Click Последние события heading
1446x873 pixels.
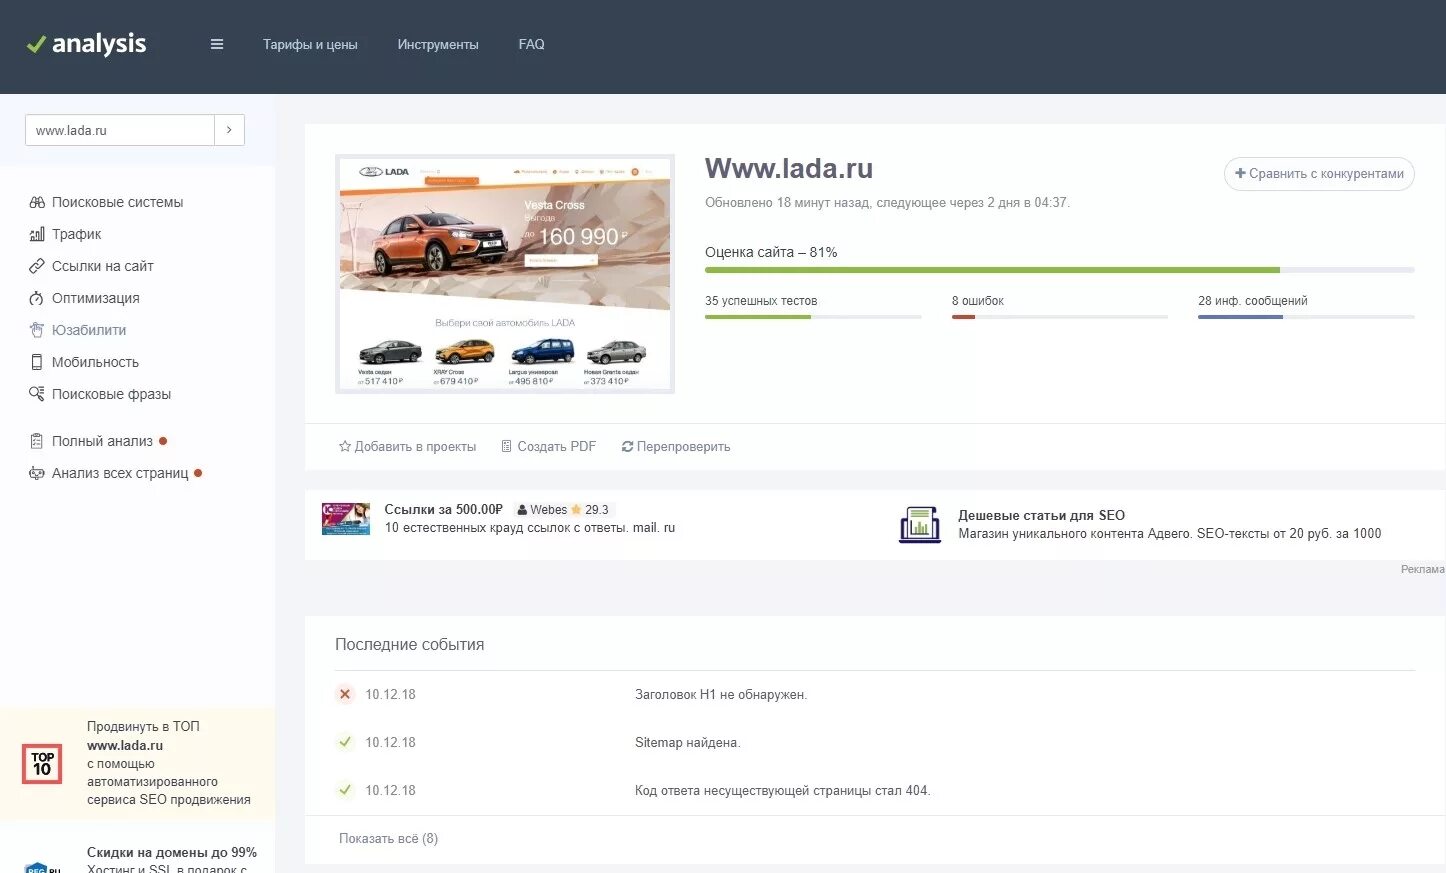pos(409,645)
